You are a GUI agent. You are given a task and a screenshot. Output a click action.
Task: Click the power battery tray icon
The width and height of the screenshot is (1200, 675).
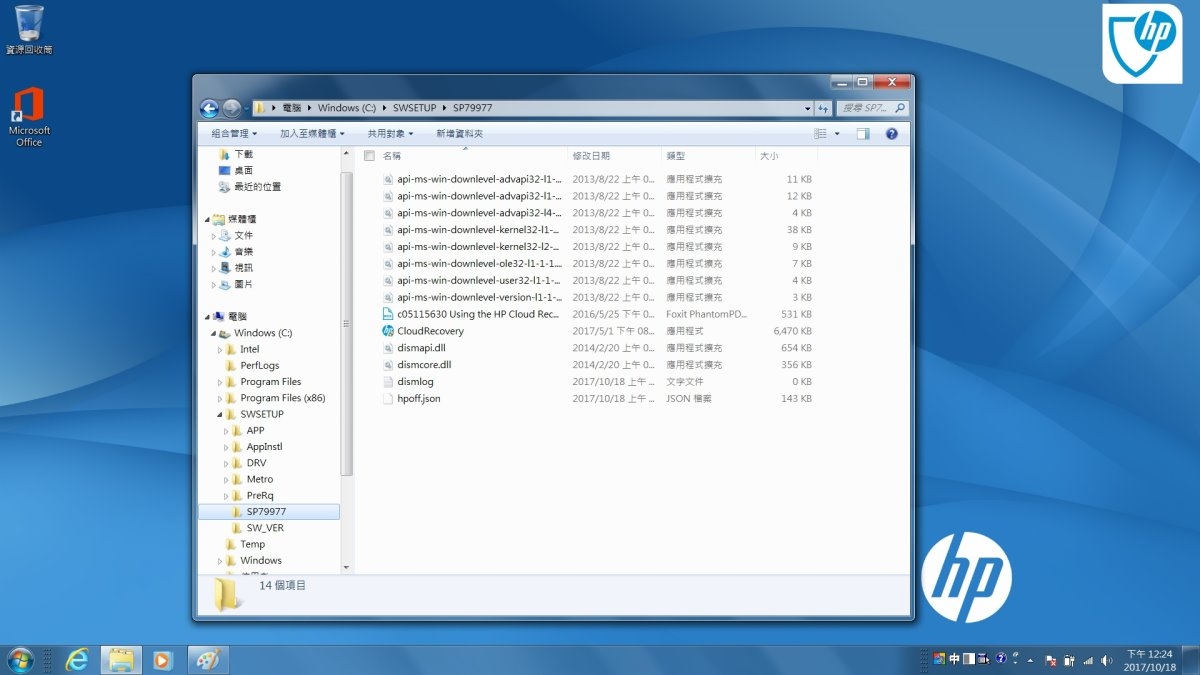tap(1069, 660)
